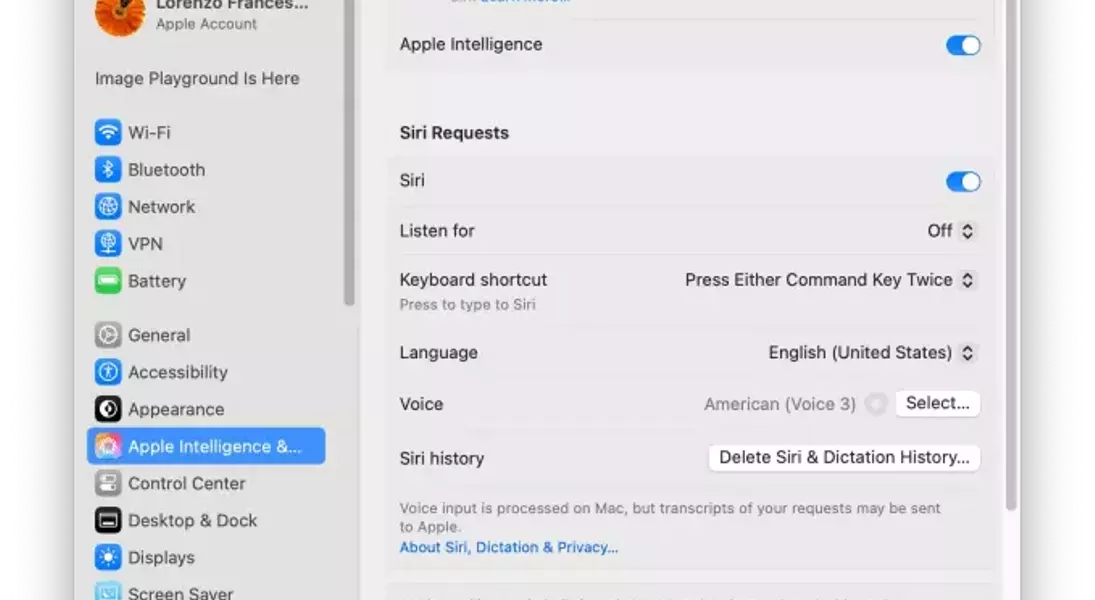Screen dimensions: 1095x600
Task: Select Screen Saver label in the sidebar
Action: (x=180, y=592)
